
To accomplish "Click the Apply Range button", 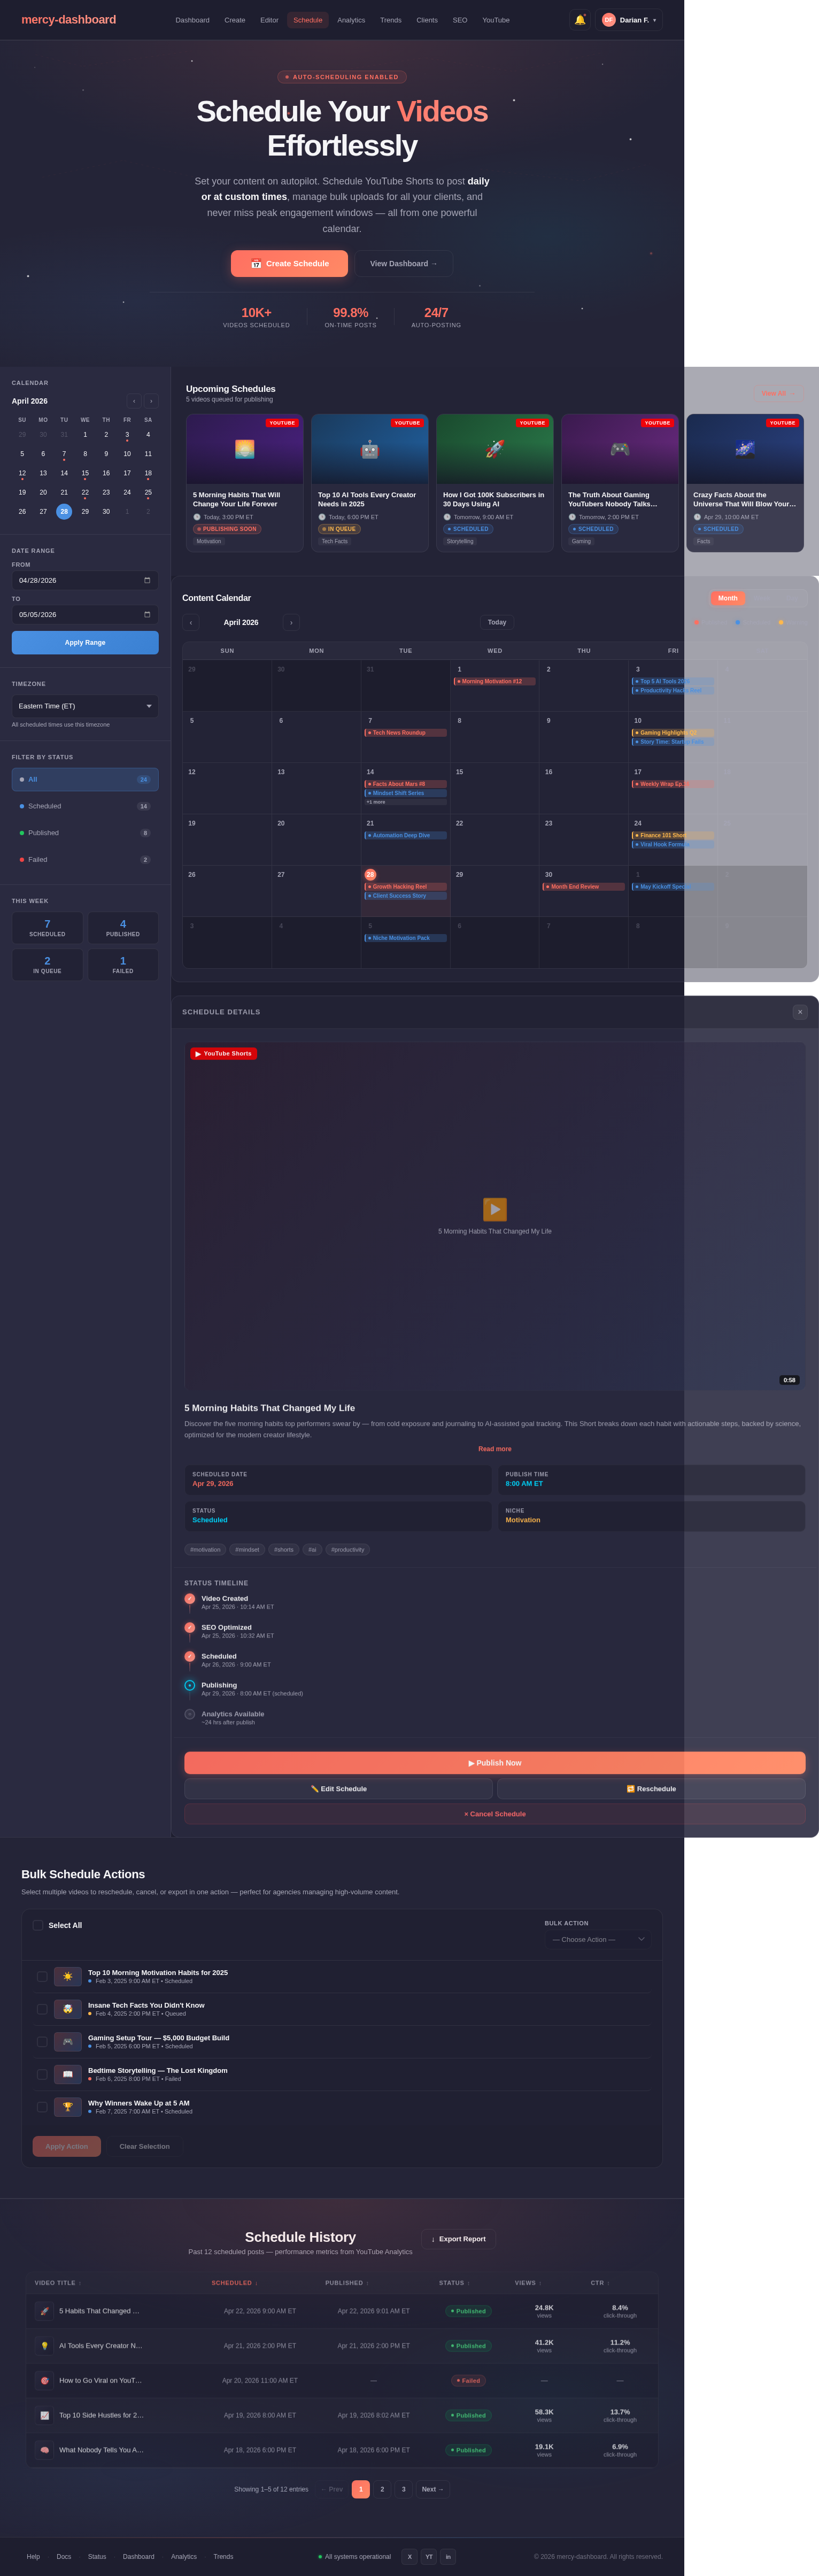I will click(85, 642).
